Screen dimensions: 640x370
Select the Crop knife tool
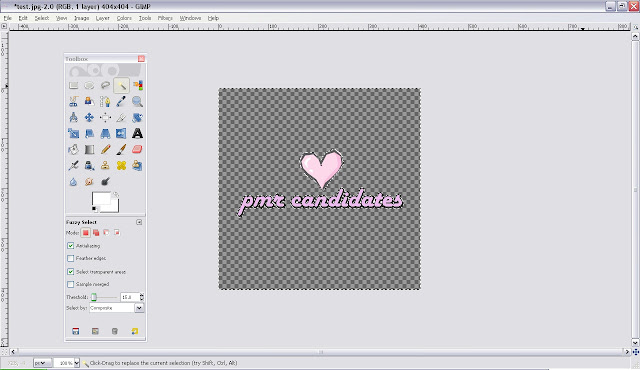tap(121, 117)
